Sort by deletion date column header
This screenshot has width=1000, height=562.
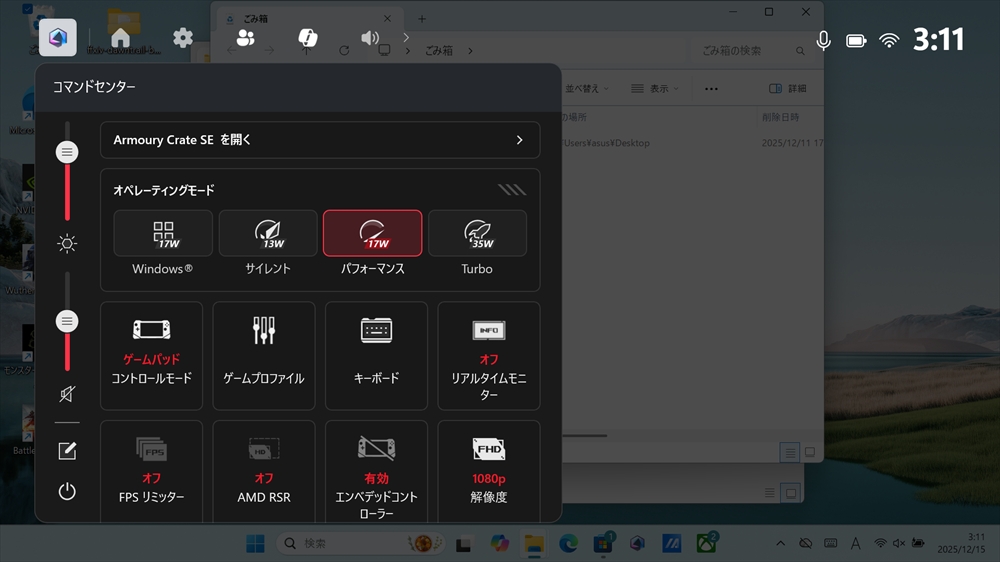pyautogui.click(x=781, y=117)
